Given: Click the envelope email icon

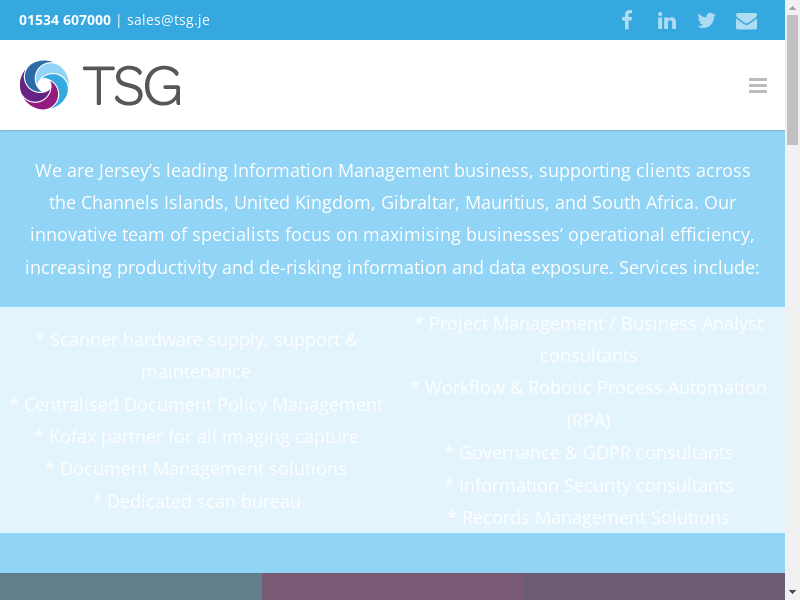Looking at the screenshot, I should [746, 20].
